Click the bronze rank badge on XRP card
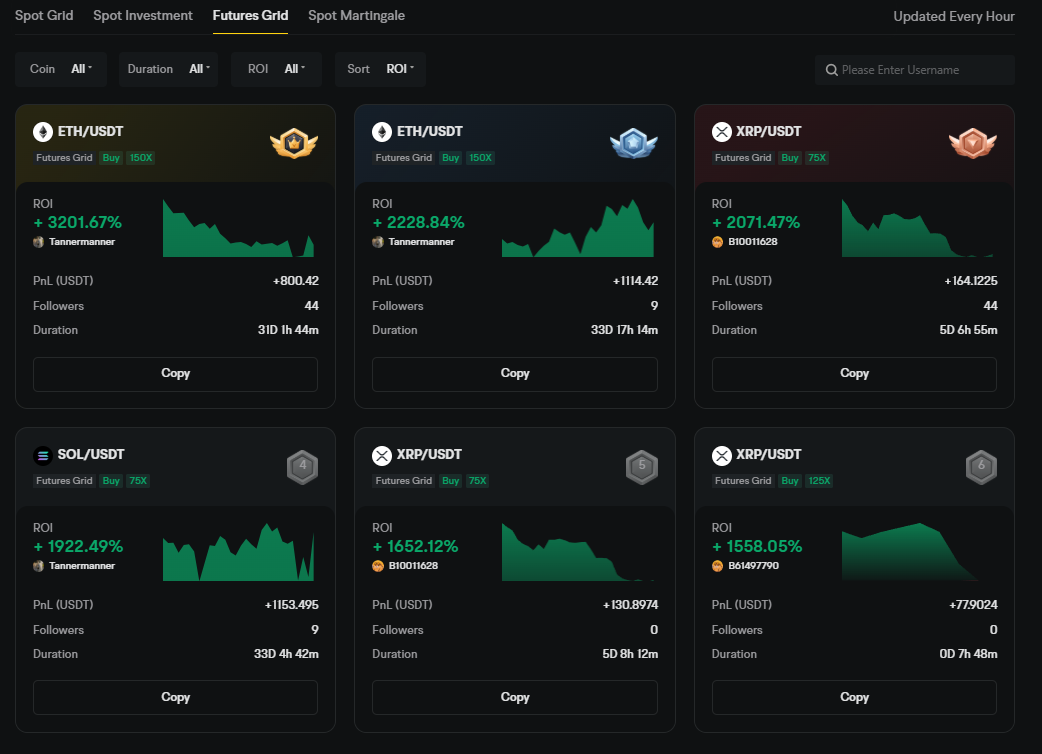Image resolution: width=1042 pixels, height=754 pixels. tap(972, 144)
